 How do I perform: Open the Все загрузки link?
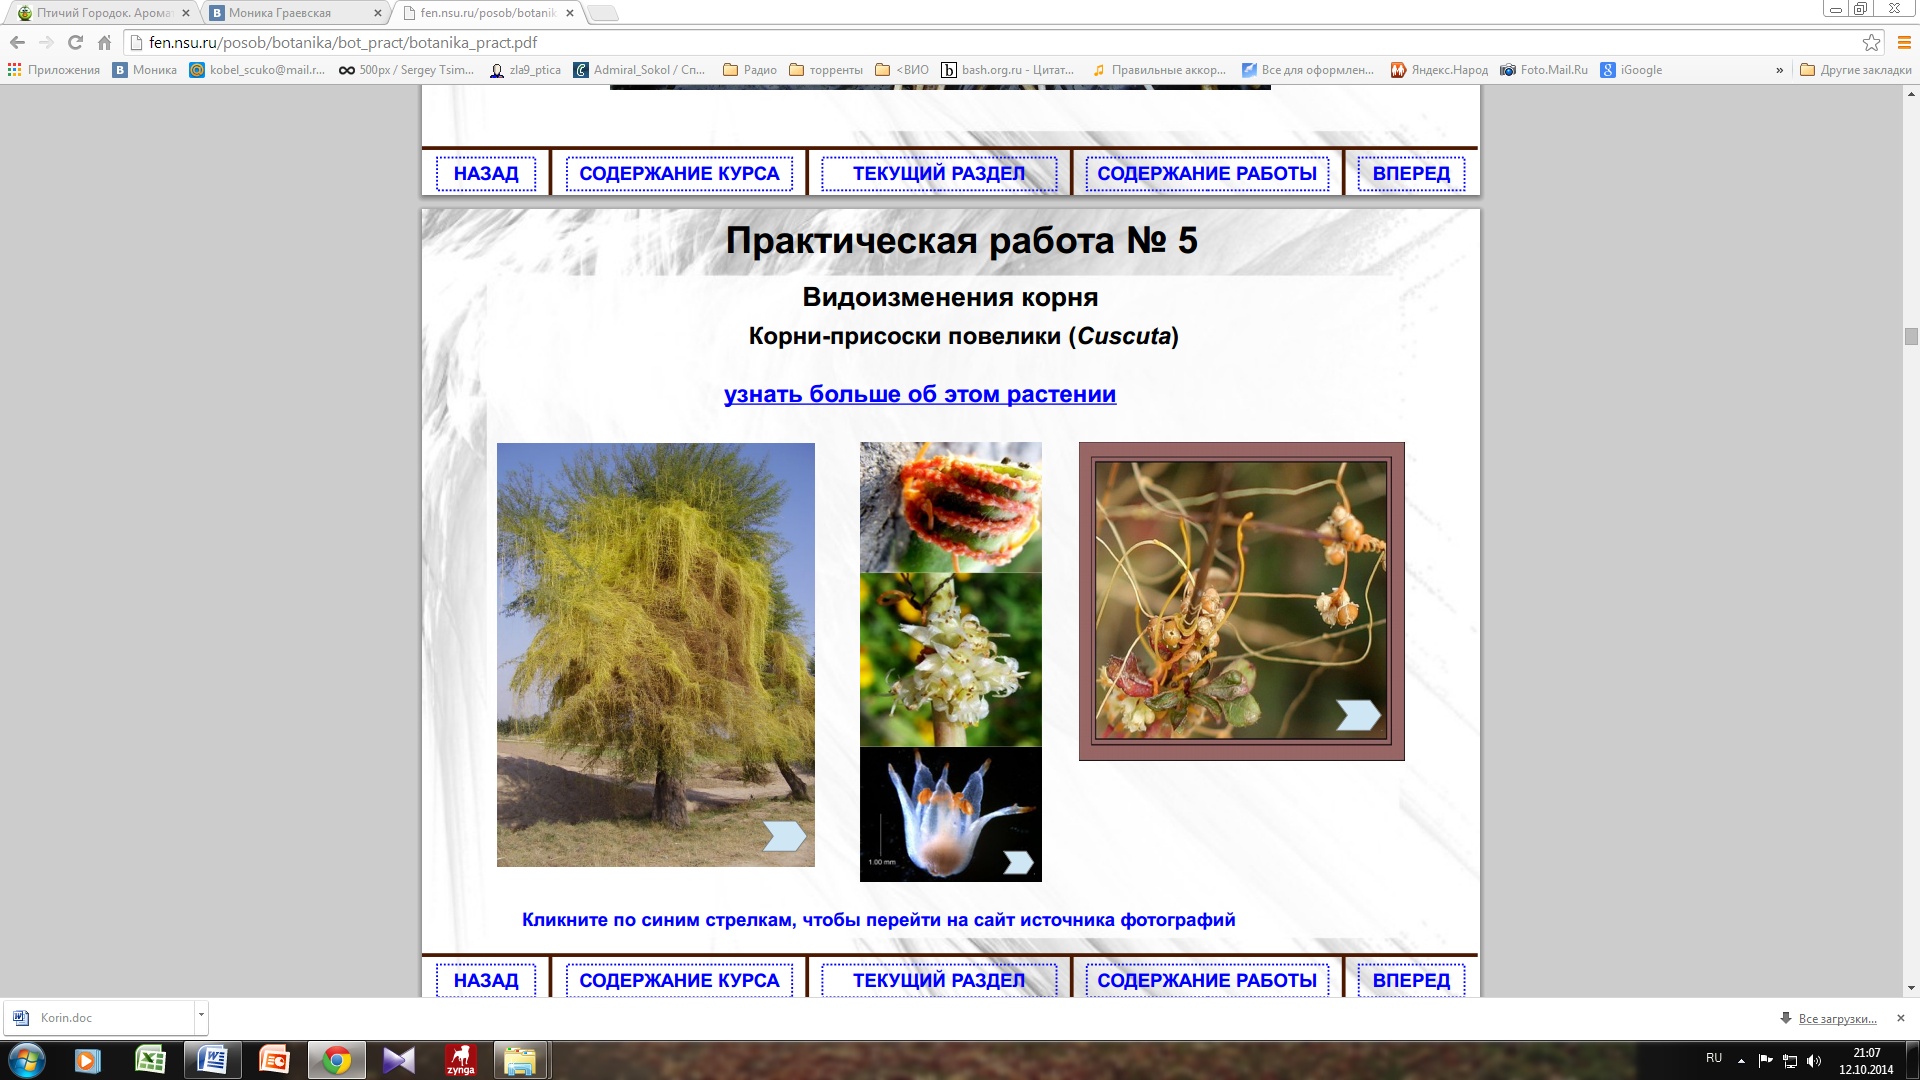click(x=1837, y=1018)
